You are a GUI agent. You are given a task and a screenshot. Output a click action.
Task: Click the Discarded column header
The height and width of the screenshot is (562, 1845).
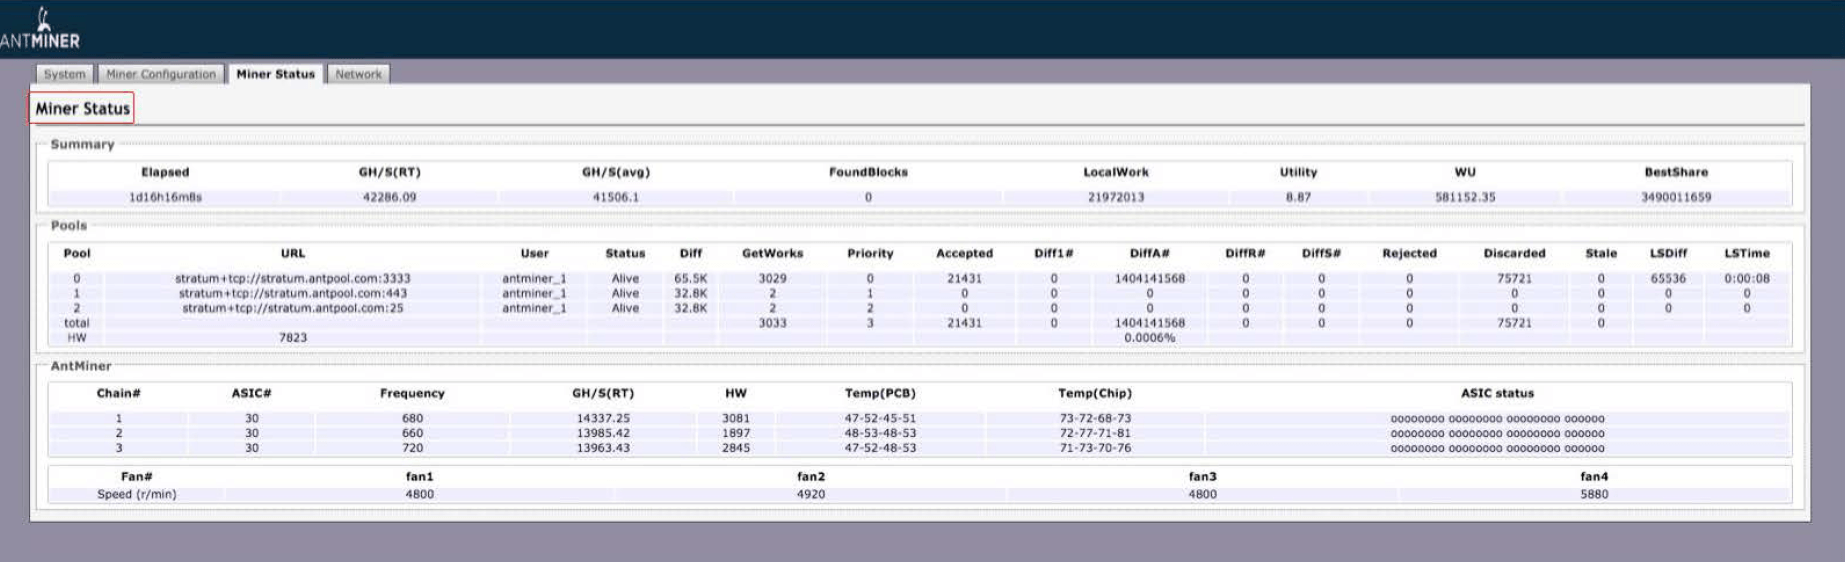pos(1514,253)
